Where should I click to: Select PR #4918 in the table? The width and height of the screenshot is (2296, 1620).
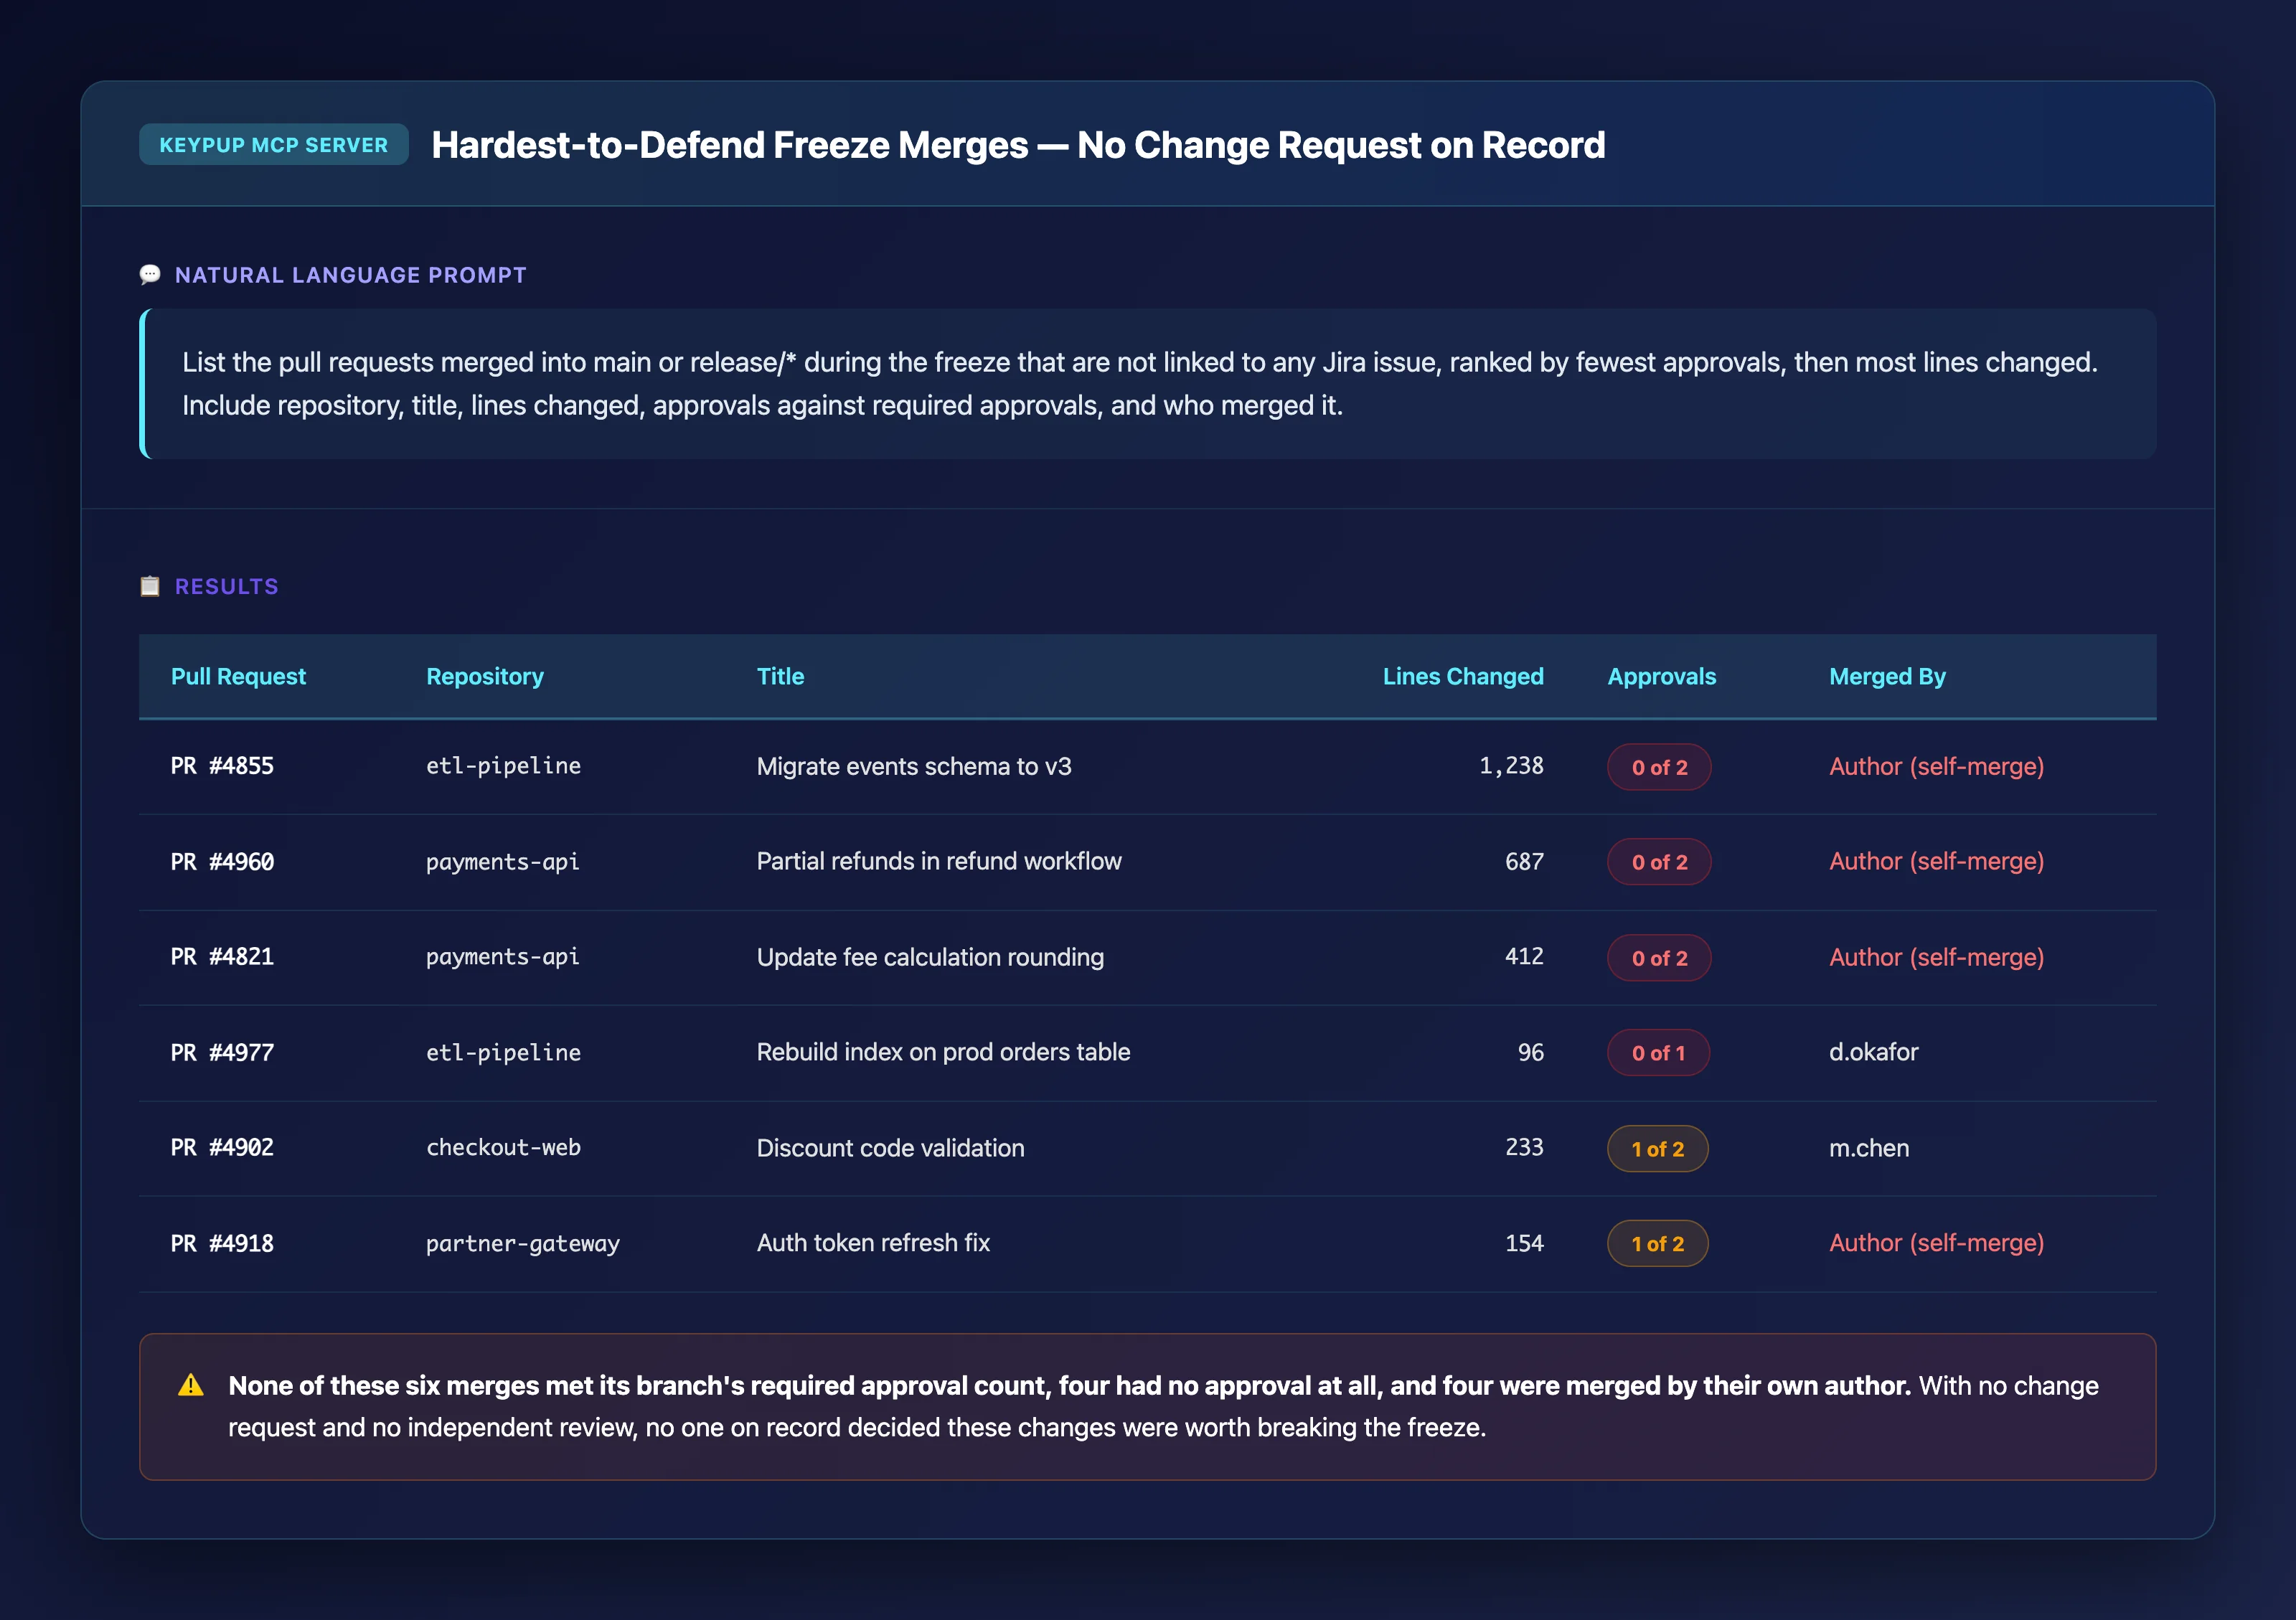[222, 1243]
